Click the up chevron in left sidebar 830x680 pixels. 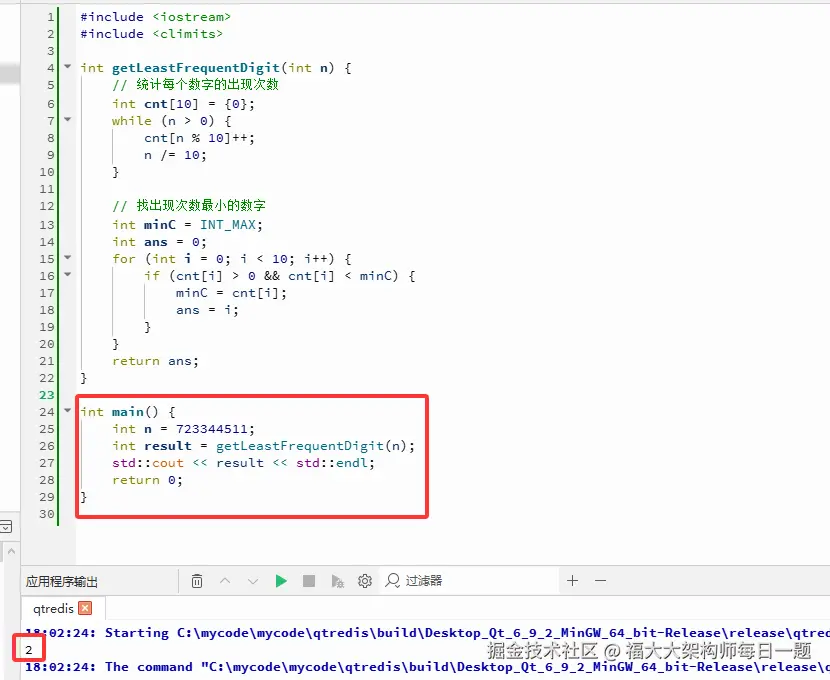(x=11, y=551)
